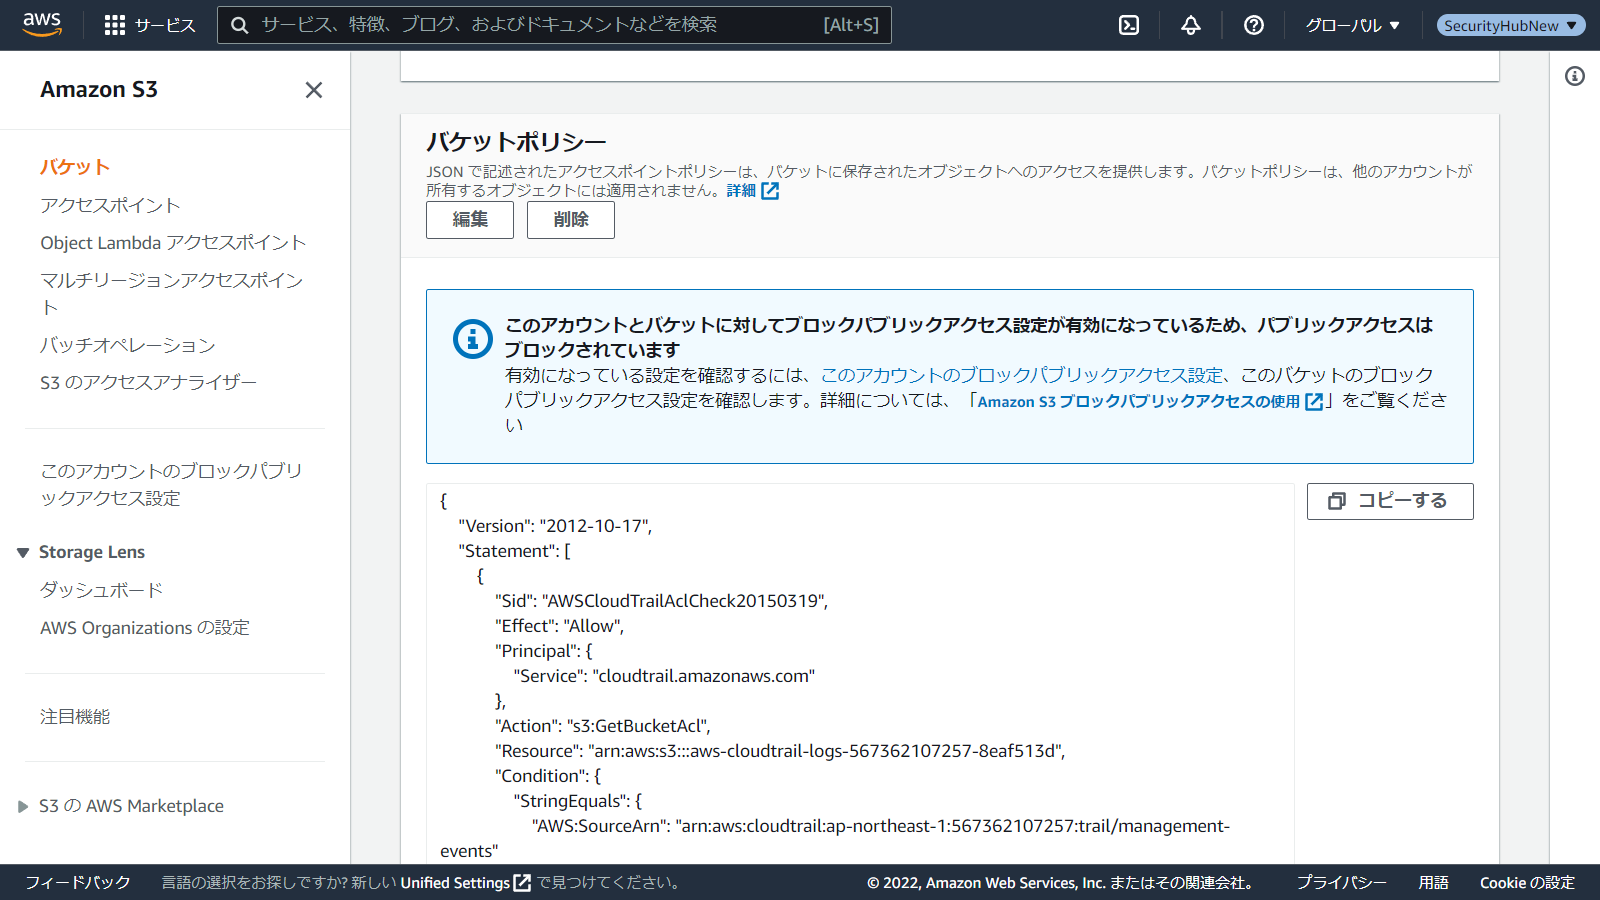This screenshot has width=1600, height=900.
Task: Click the 編集 button for bucket policy
Action: 469,220
